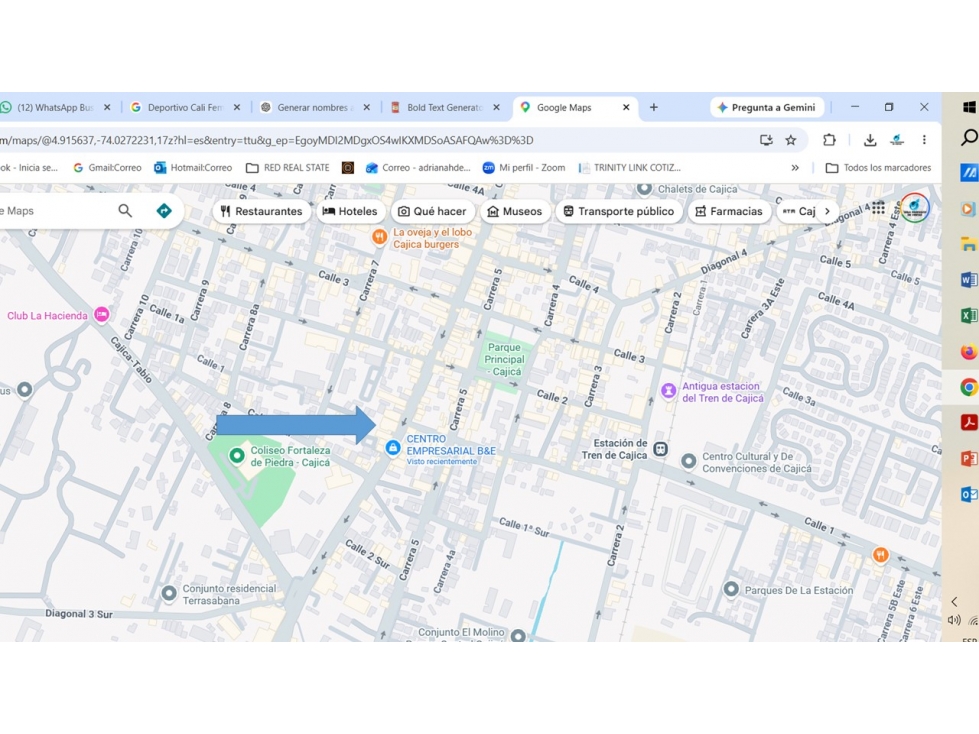This screenshot has height=734, width=979.
Task: Select the CENTRO EMPRESARIAL B&E map pin
Action: (x=393, y=448)
